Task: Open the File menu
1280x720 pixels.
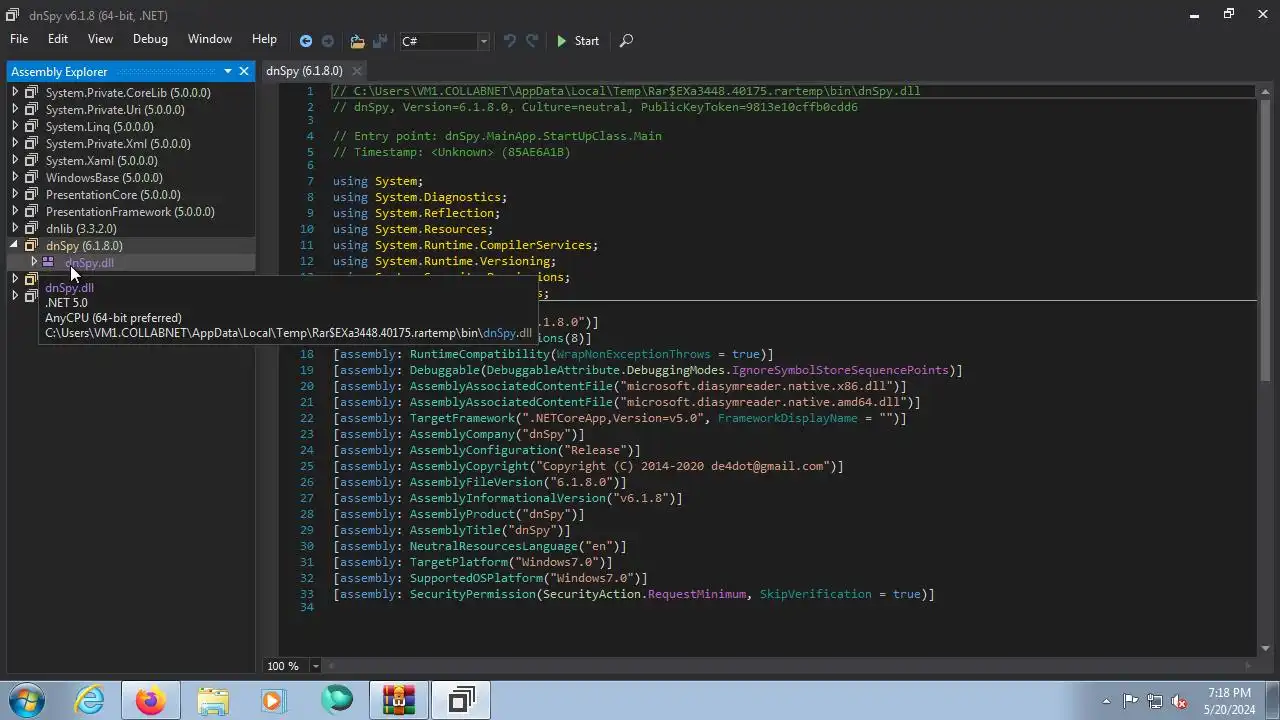Action: [x=19, y=39]
